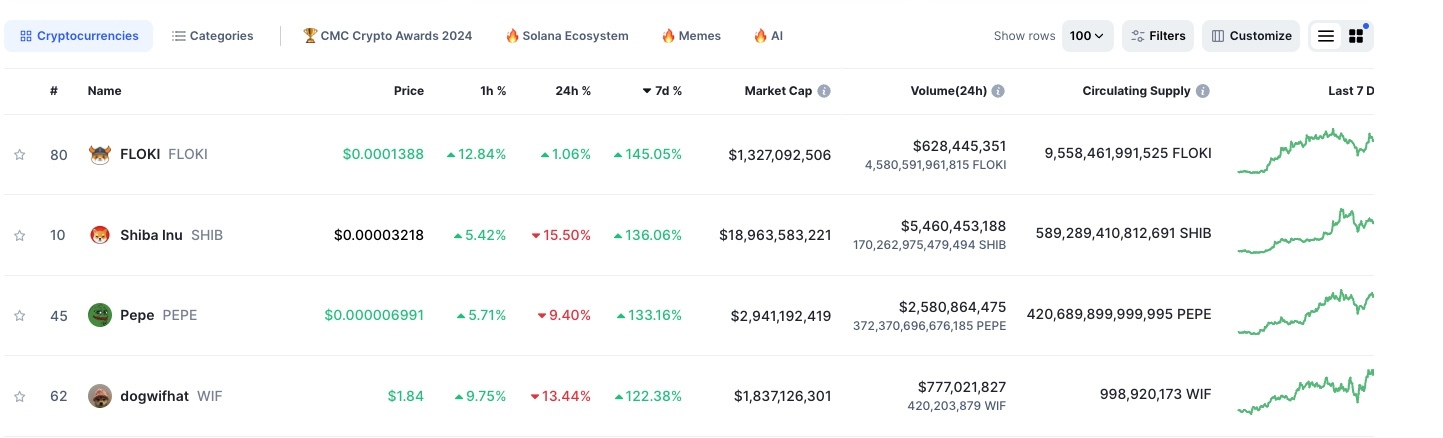The image size is (1443, 438).
Task: Open the Customize columns button
Action: (1251, 36)
